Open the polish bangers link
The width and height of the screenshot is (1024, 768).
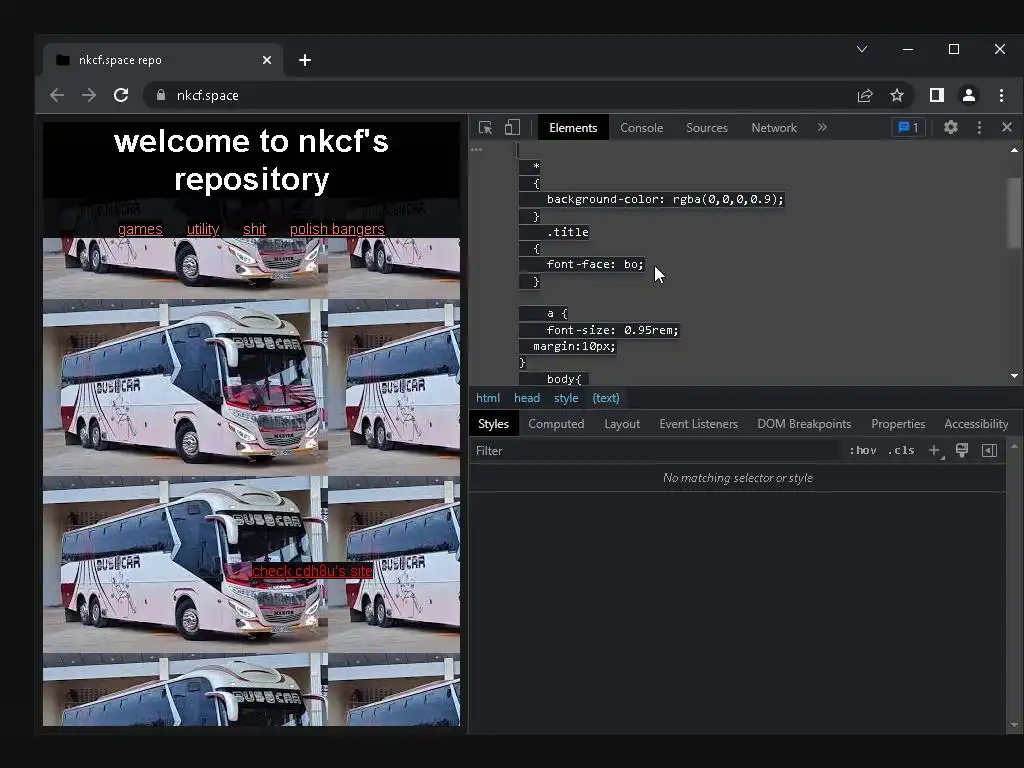[337, 229]
